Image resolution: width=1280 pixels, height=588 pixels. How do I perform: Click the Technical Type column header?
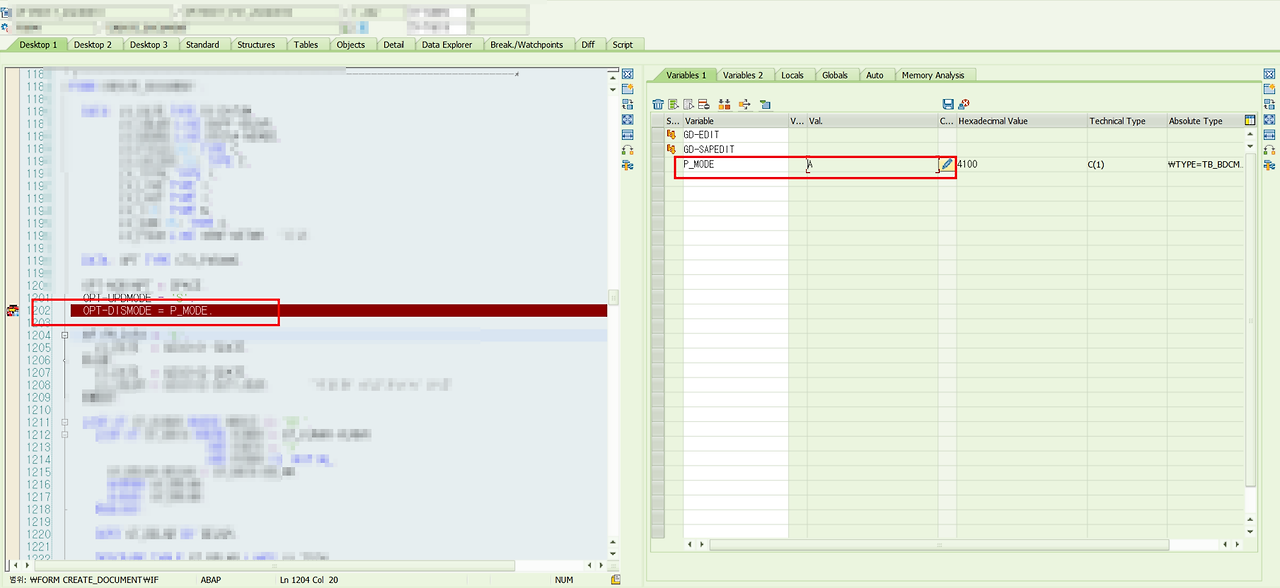[x=1127, y=120]
